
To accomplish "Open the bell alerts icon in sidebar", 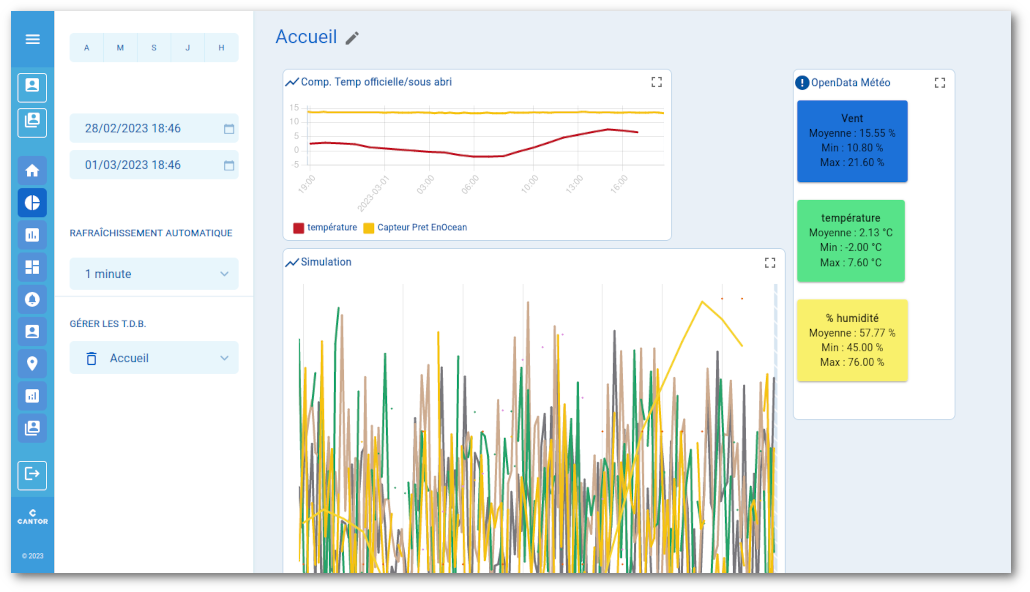I will coord(32,299).
